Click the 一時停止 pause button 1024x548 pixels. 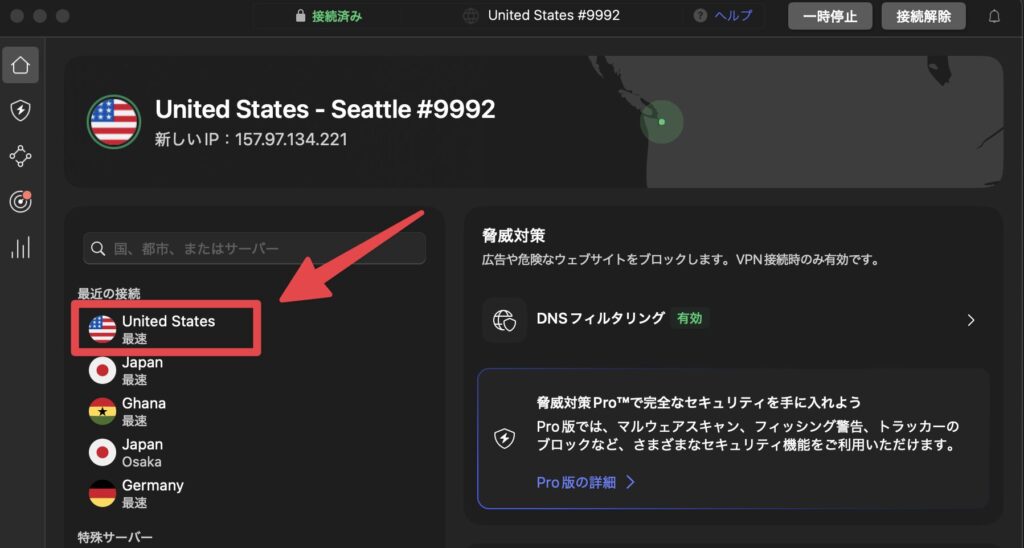830,16
